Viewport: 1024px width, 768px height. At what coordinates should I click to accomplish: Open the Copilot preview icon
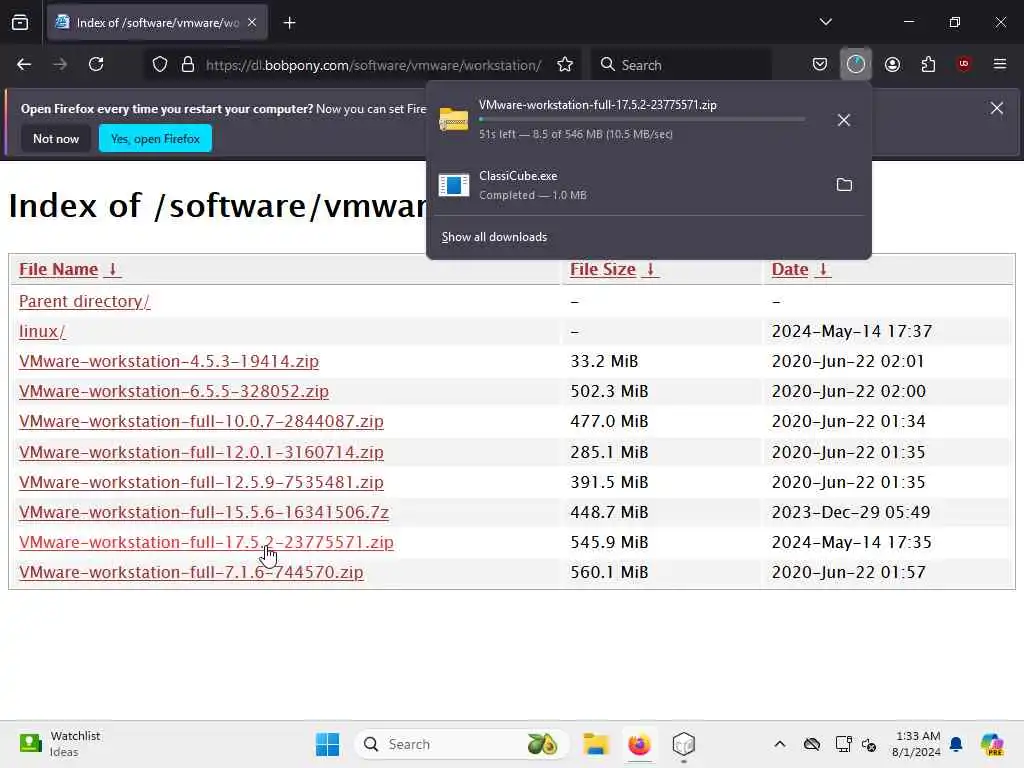click(992, 744)
